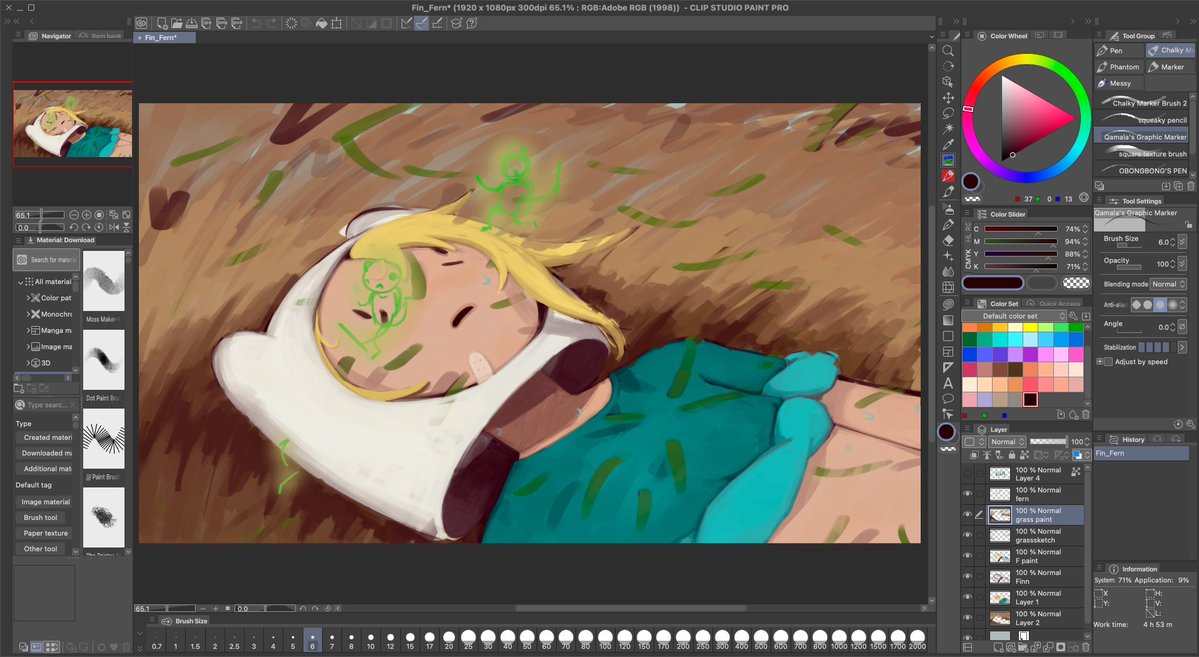Open the New file toolbar icon
The height and width of the screenshot is (657, 1199).
click(x=162, y=23)
